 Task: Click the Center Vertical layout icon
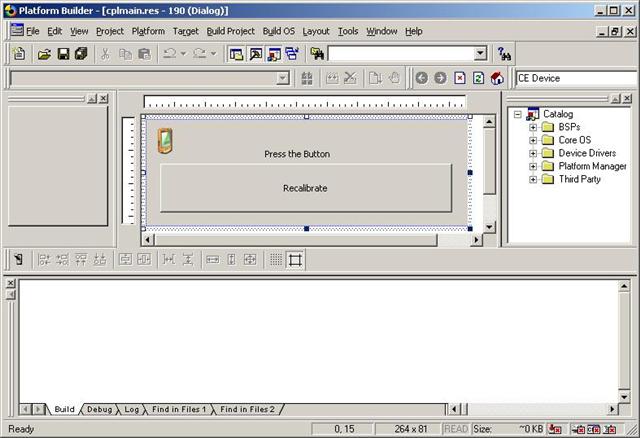click(125, 259)
